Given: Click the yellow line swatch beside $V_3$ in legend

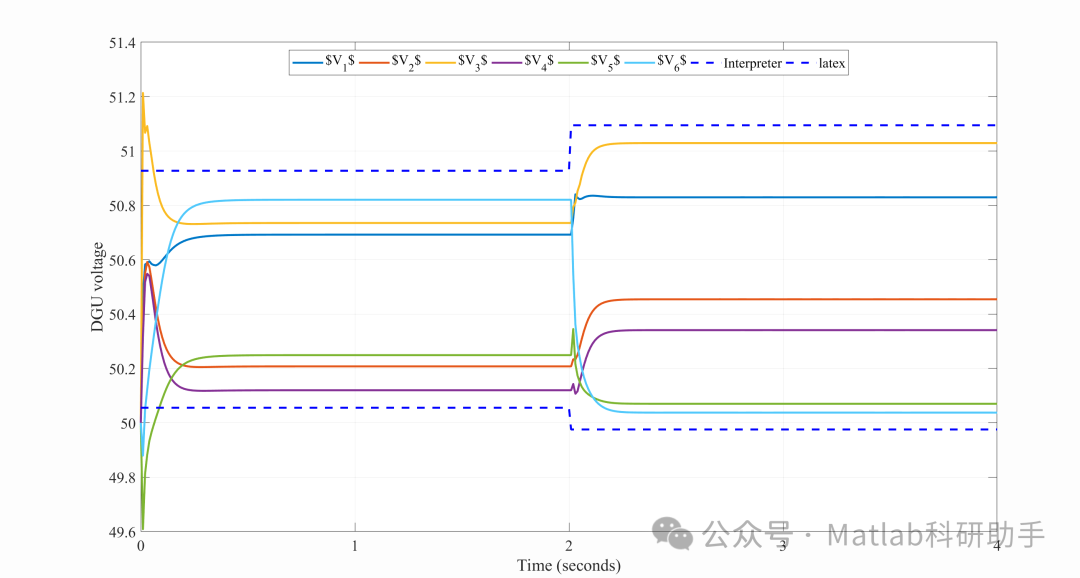Looking at the screenshot, I should tap(440, 63).
